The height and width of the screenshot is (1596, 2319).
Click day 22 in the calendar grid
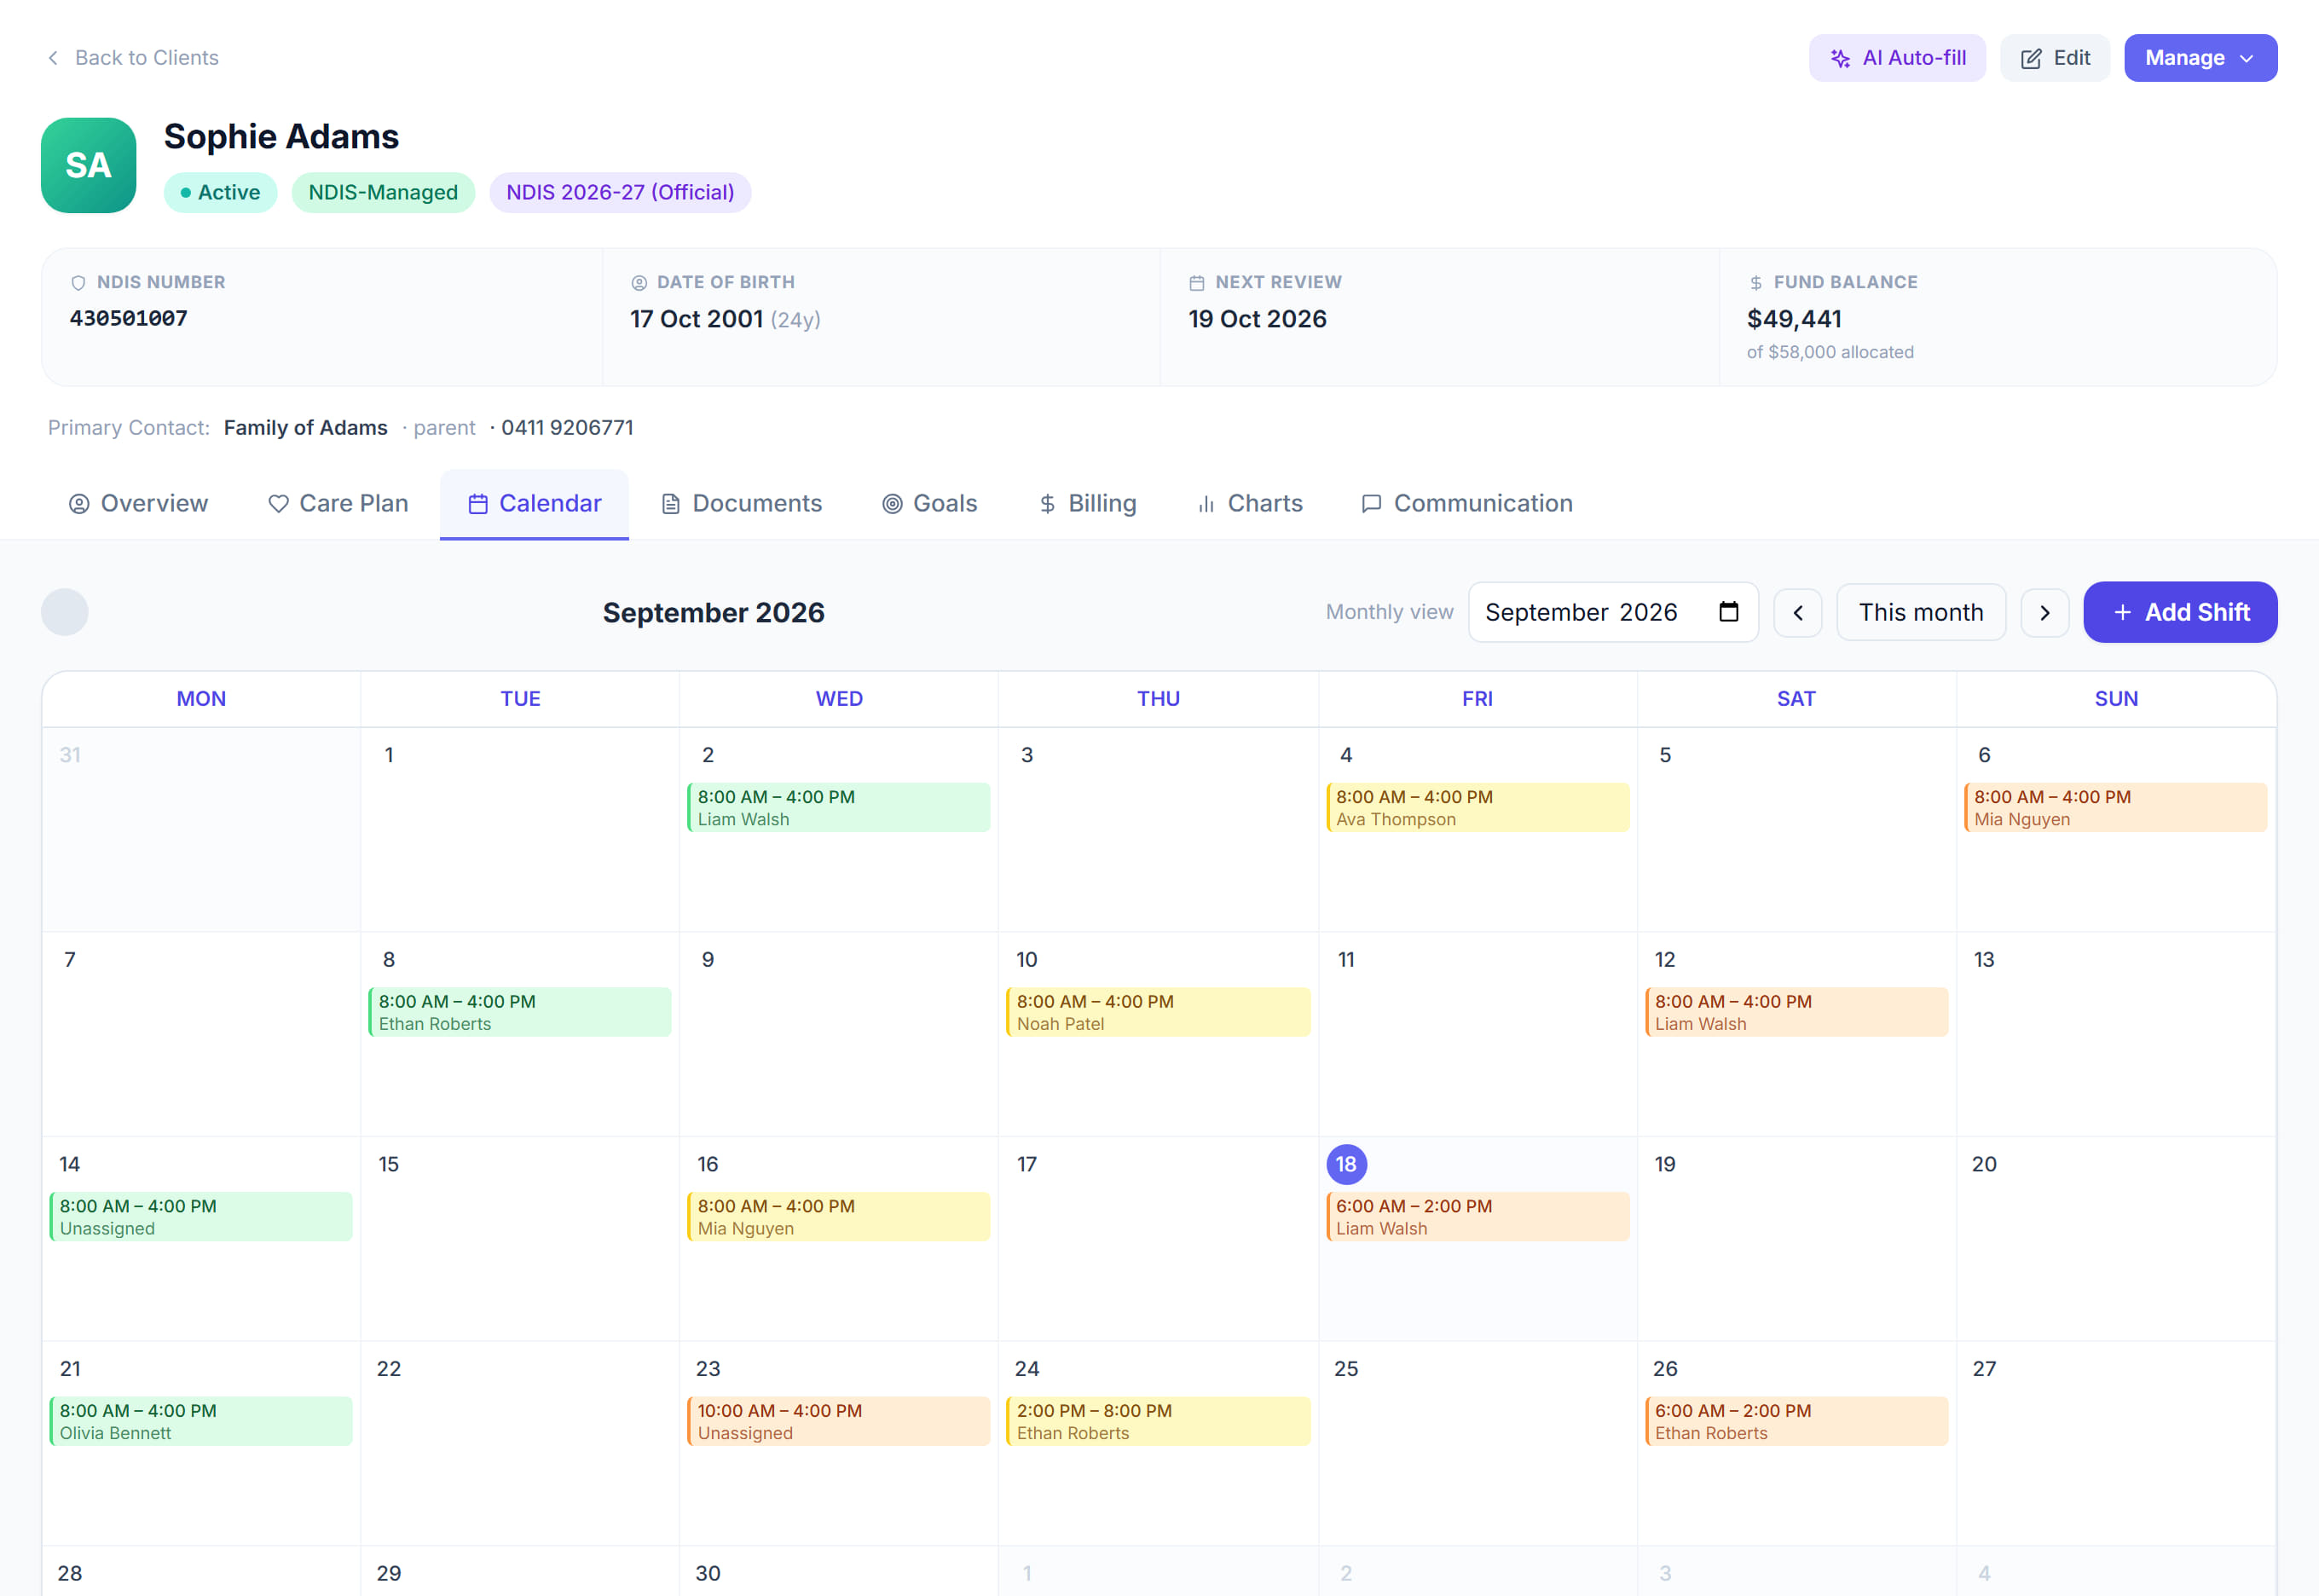(389, 1369)
